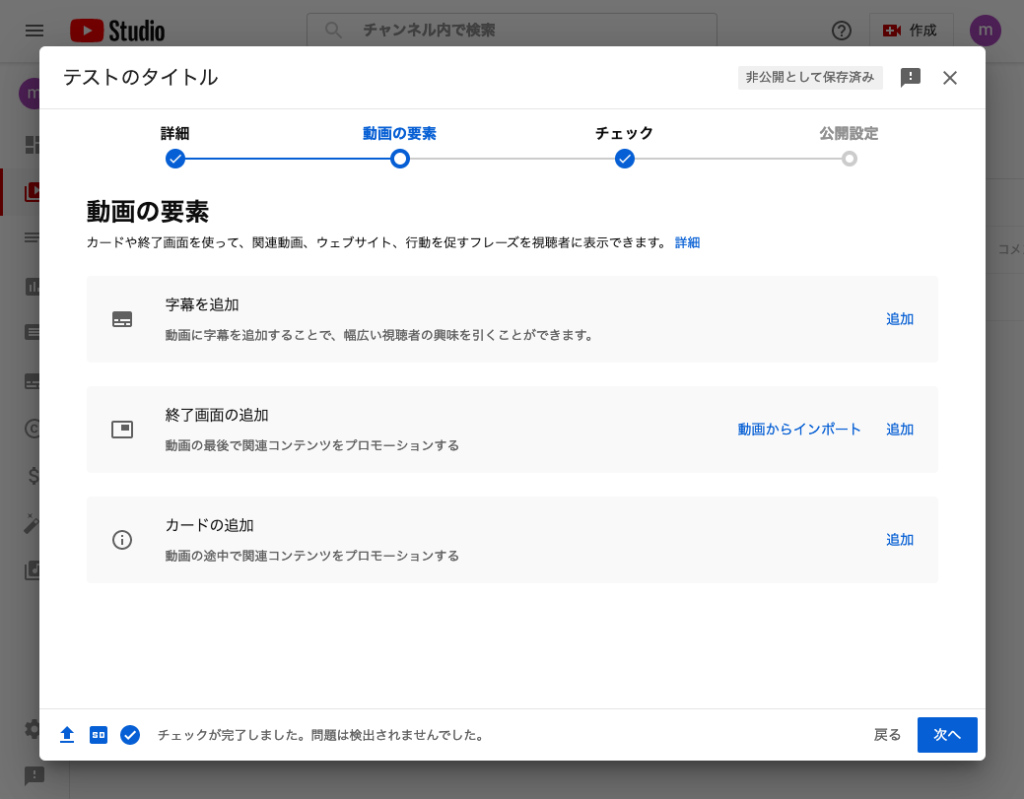The width and height of the screenshot is (1024, 799).
Task: Click 動画からインポート for the end screen
Action: point(797,428)
